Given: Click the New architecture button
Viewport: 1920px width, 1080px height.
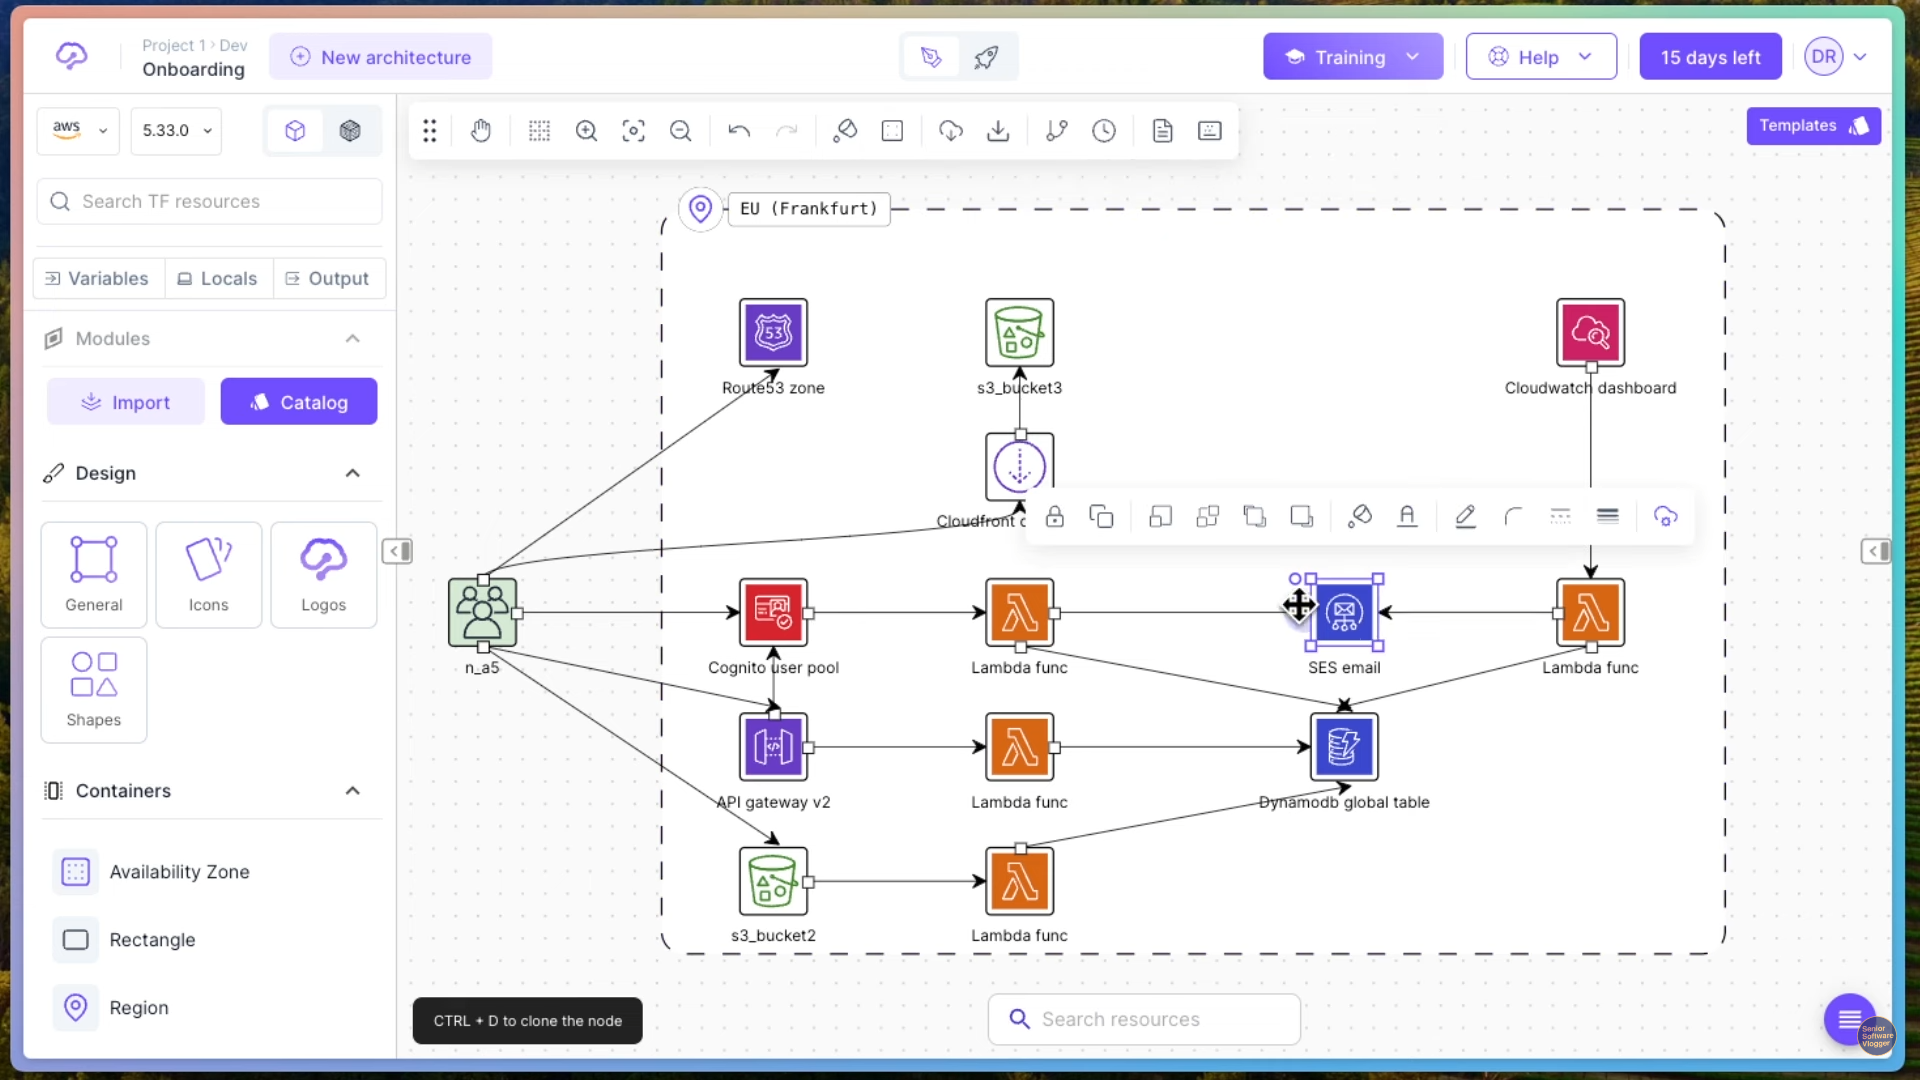Looking at the screenshot, I should [x=380, y=57].
